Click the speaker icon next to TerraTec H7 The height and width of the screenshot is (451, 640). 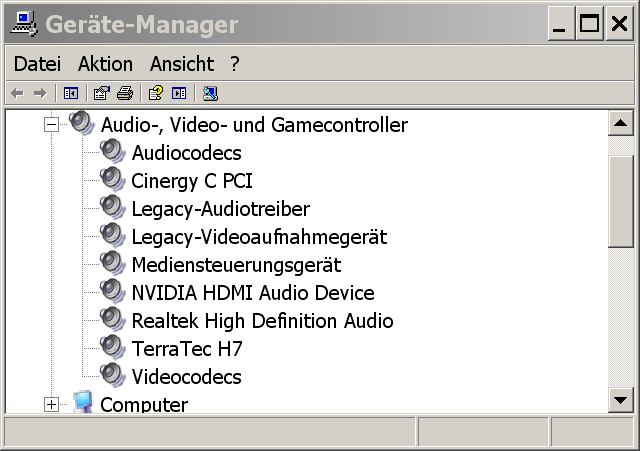click(112, 348)
